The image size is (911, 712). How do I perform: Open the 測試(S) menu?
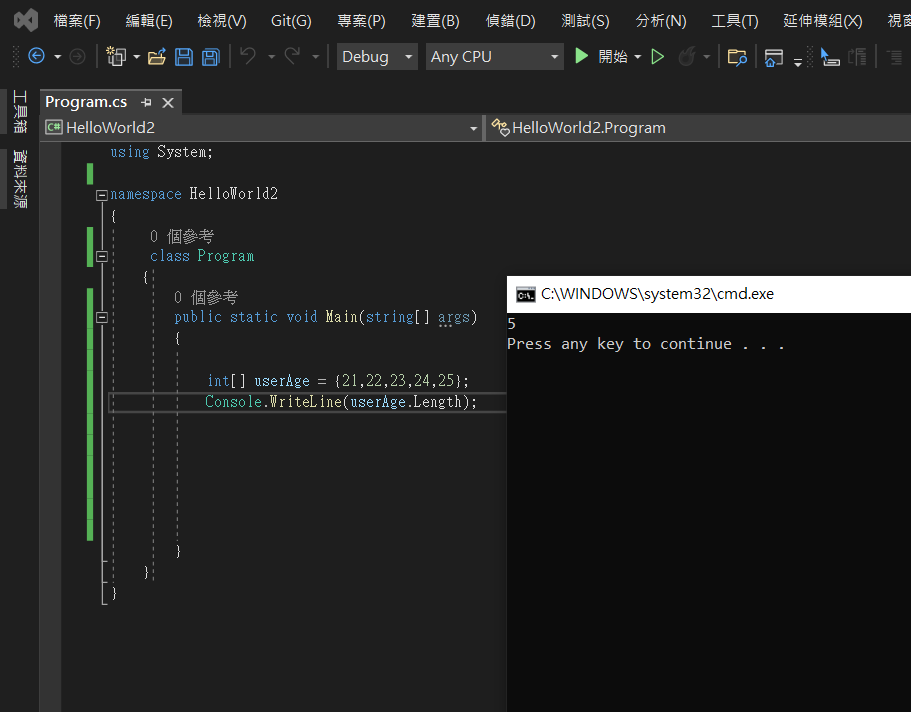[585, 21]
